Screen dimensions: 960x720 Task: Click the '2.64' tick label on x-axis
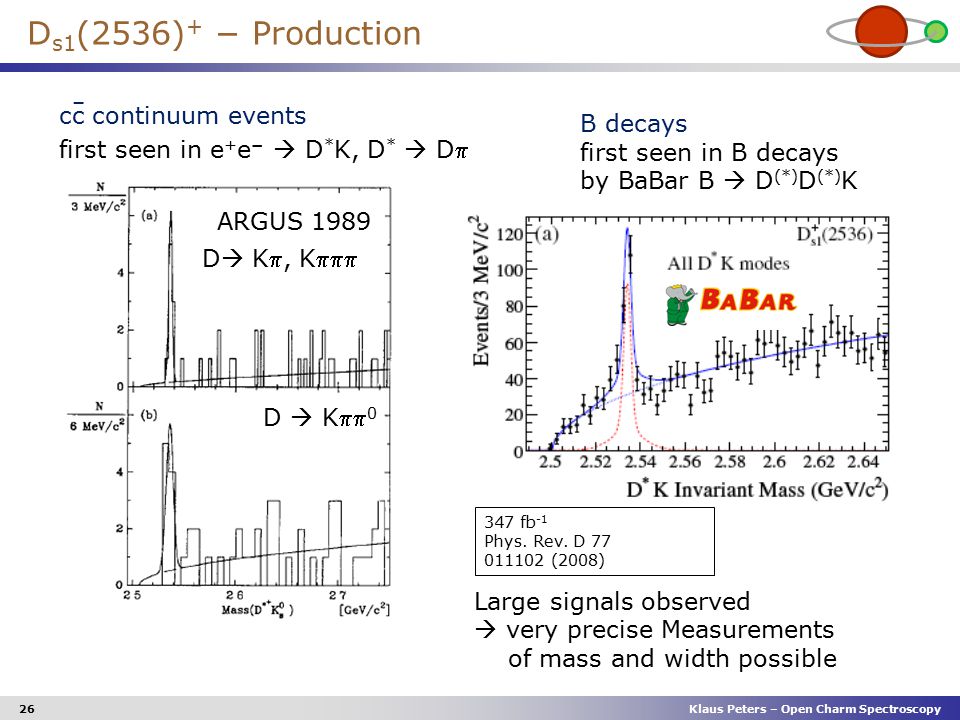pos(864,462)
